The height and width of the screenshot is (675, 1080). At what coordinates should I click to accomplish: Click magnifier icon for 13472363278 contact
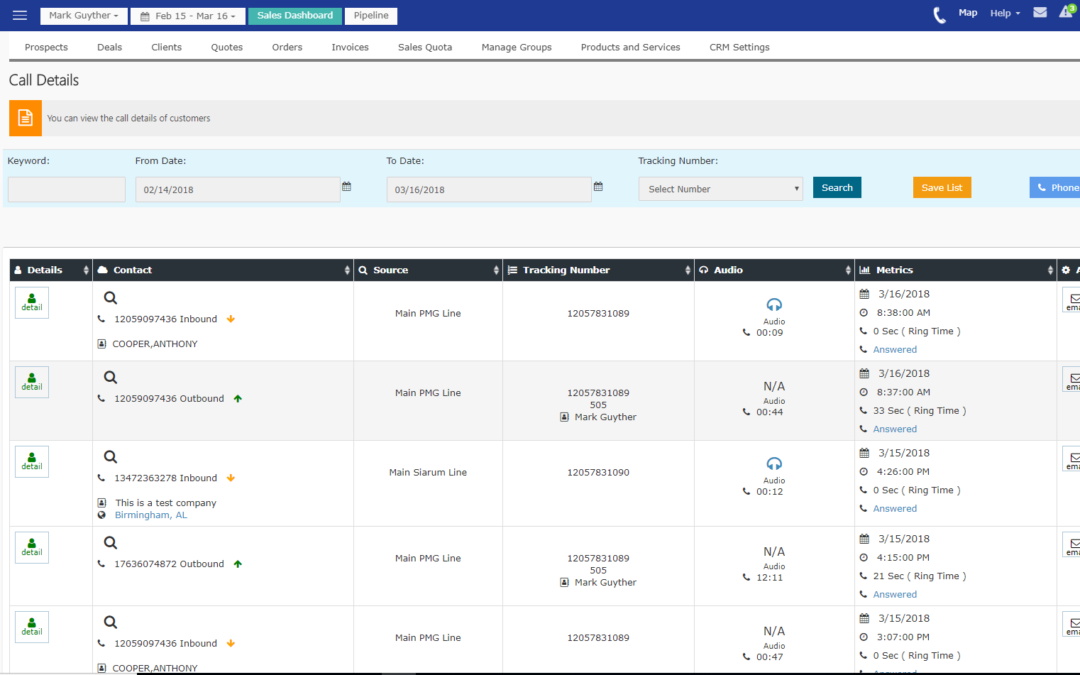(111, 457)
